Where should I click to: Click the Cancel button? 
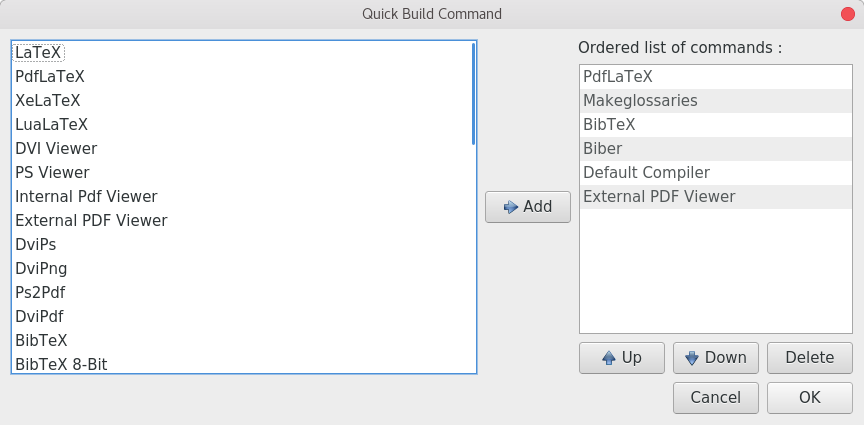716,397
